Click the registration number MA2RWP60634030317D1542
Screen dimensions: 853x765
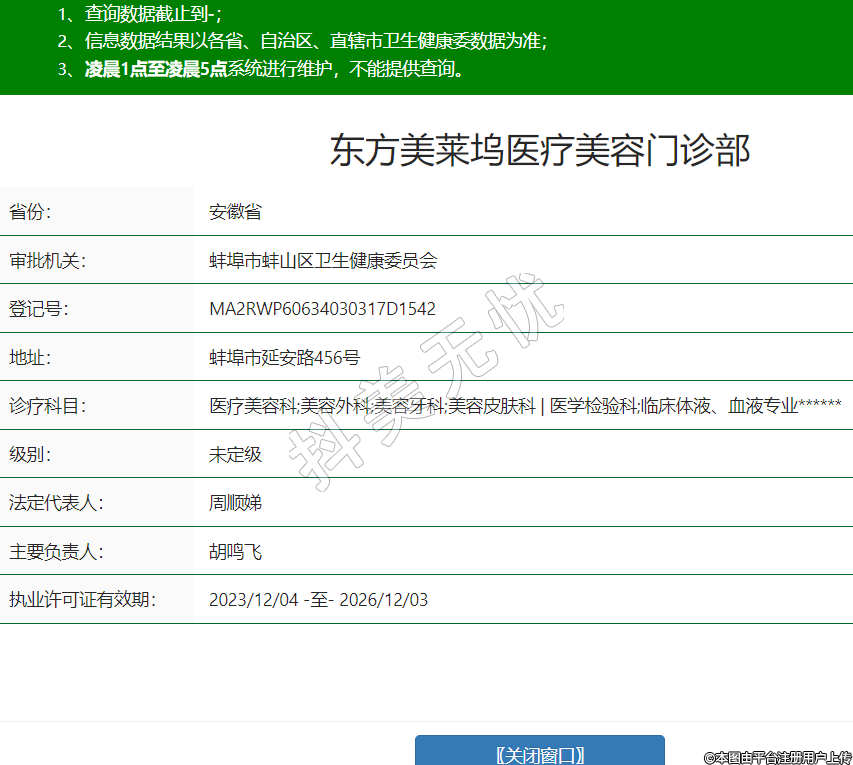tap(322, 309)
